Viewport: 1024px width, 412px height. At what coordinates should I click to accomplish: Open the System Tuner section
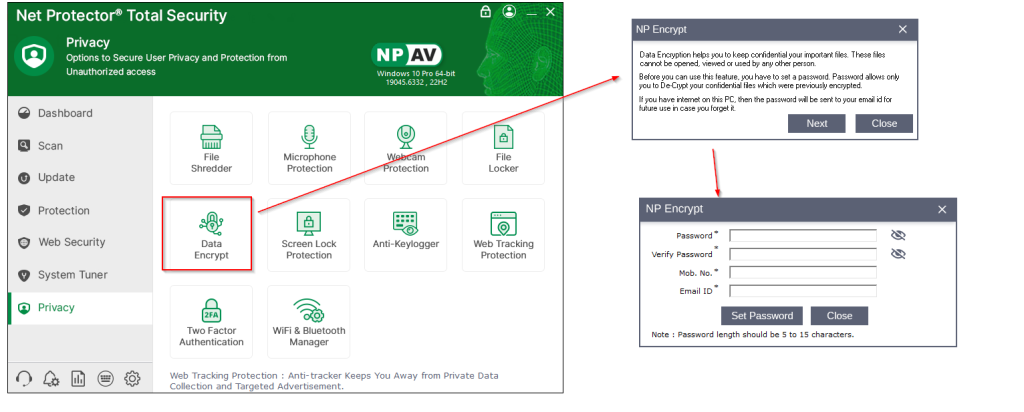(72, 275)
